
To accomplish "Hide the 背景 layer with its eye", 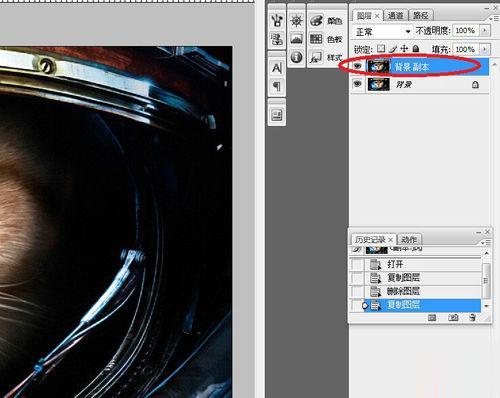I will [357, 83].
